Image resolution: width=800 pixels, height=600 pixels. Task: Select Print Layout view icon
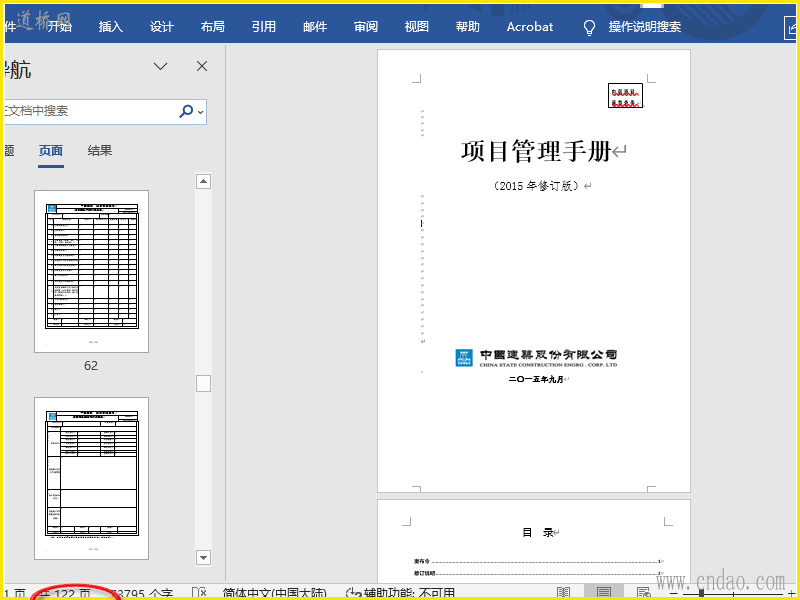point(603,593)
